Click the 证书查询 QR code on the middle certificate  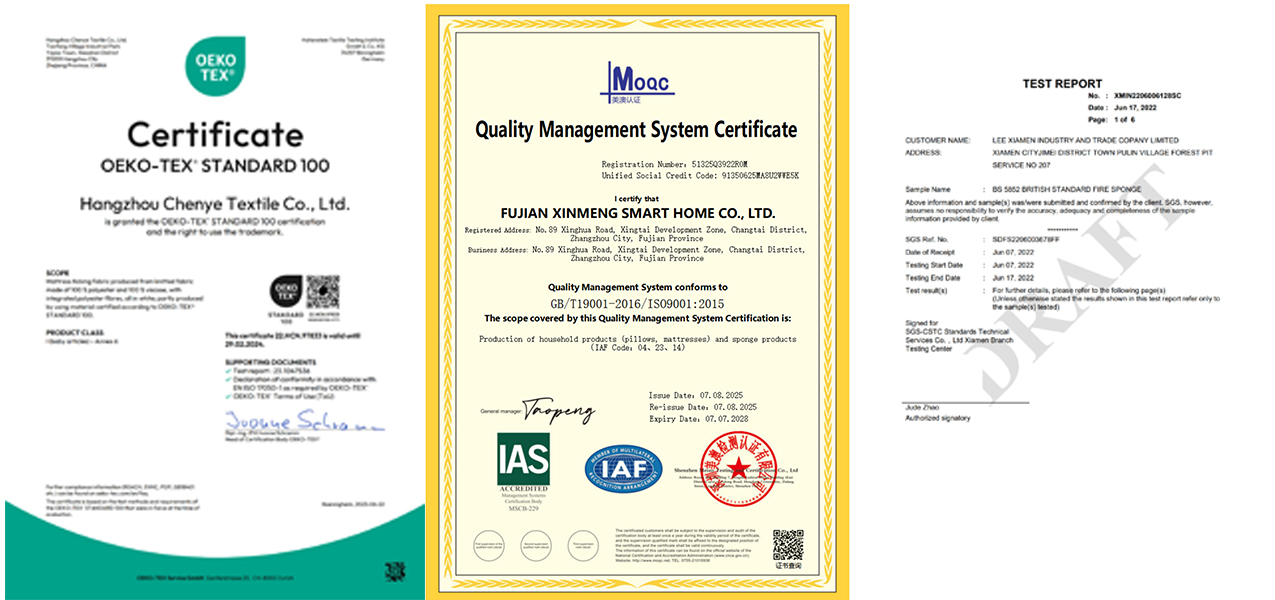[x=789, y=544]
